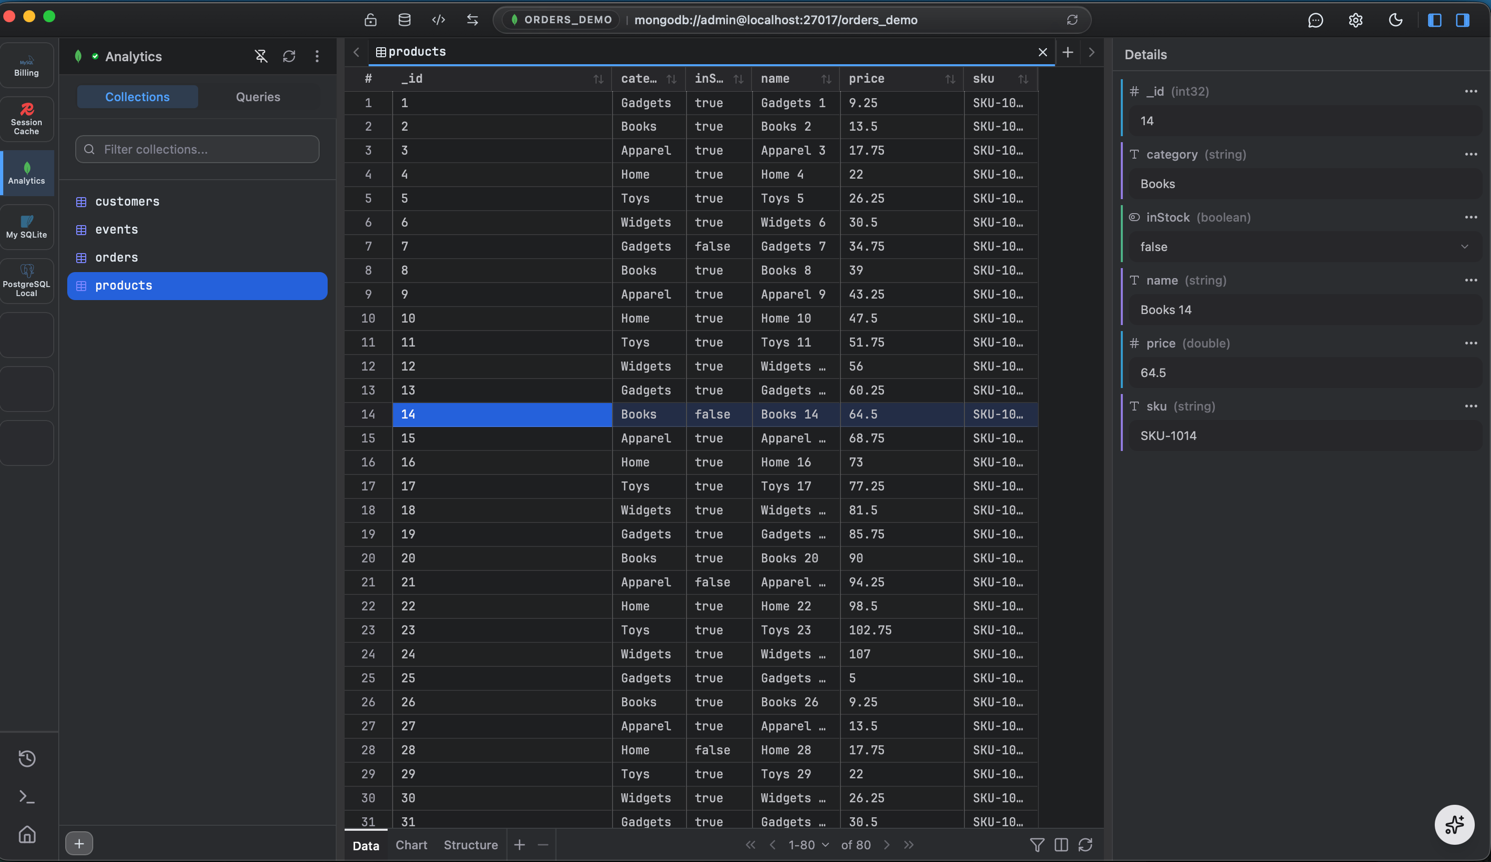Click the swap arrows icon in toolbar

coord(473,20)
